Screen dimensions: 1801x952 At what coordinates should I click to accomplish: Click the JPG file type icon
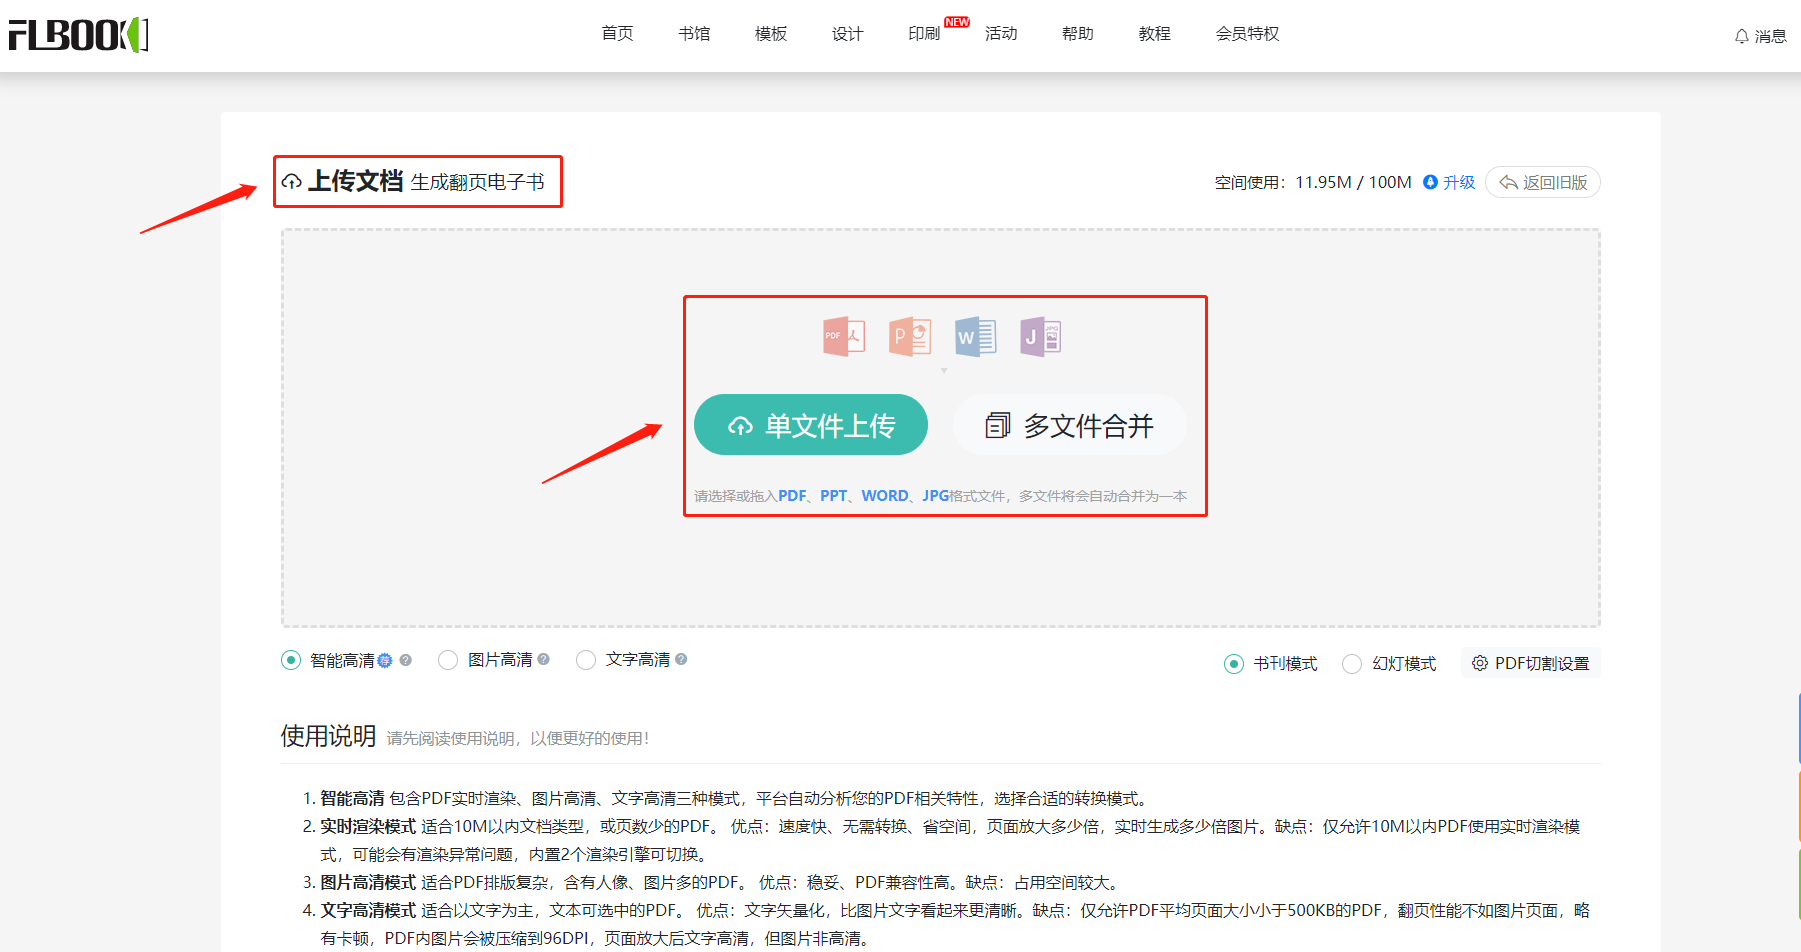tap(1040, 336)
